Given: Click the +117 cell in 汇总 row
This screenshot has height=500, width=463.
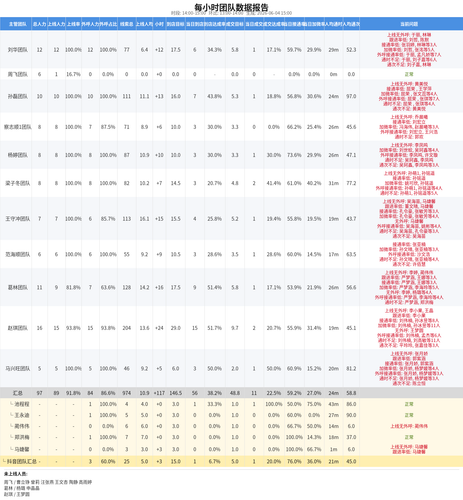Looking at the screenshot, I should 159,393.
